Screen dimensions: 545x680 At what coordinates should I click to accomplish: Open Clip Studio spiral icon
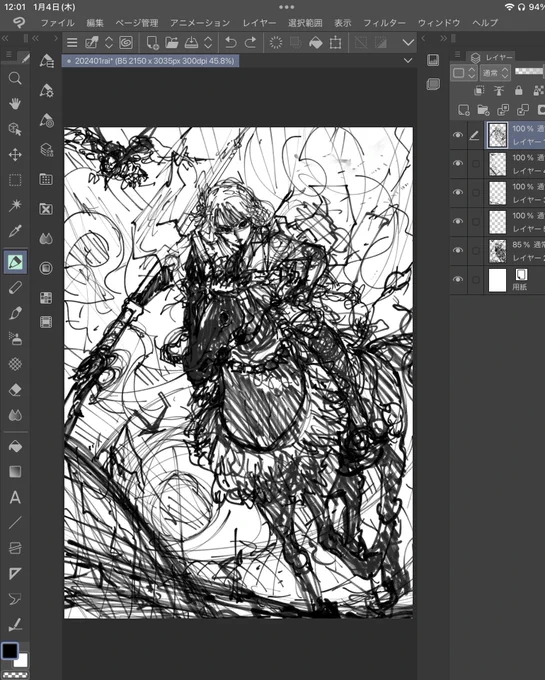126,42
